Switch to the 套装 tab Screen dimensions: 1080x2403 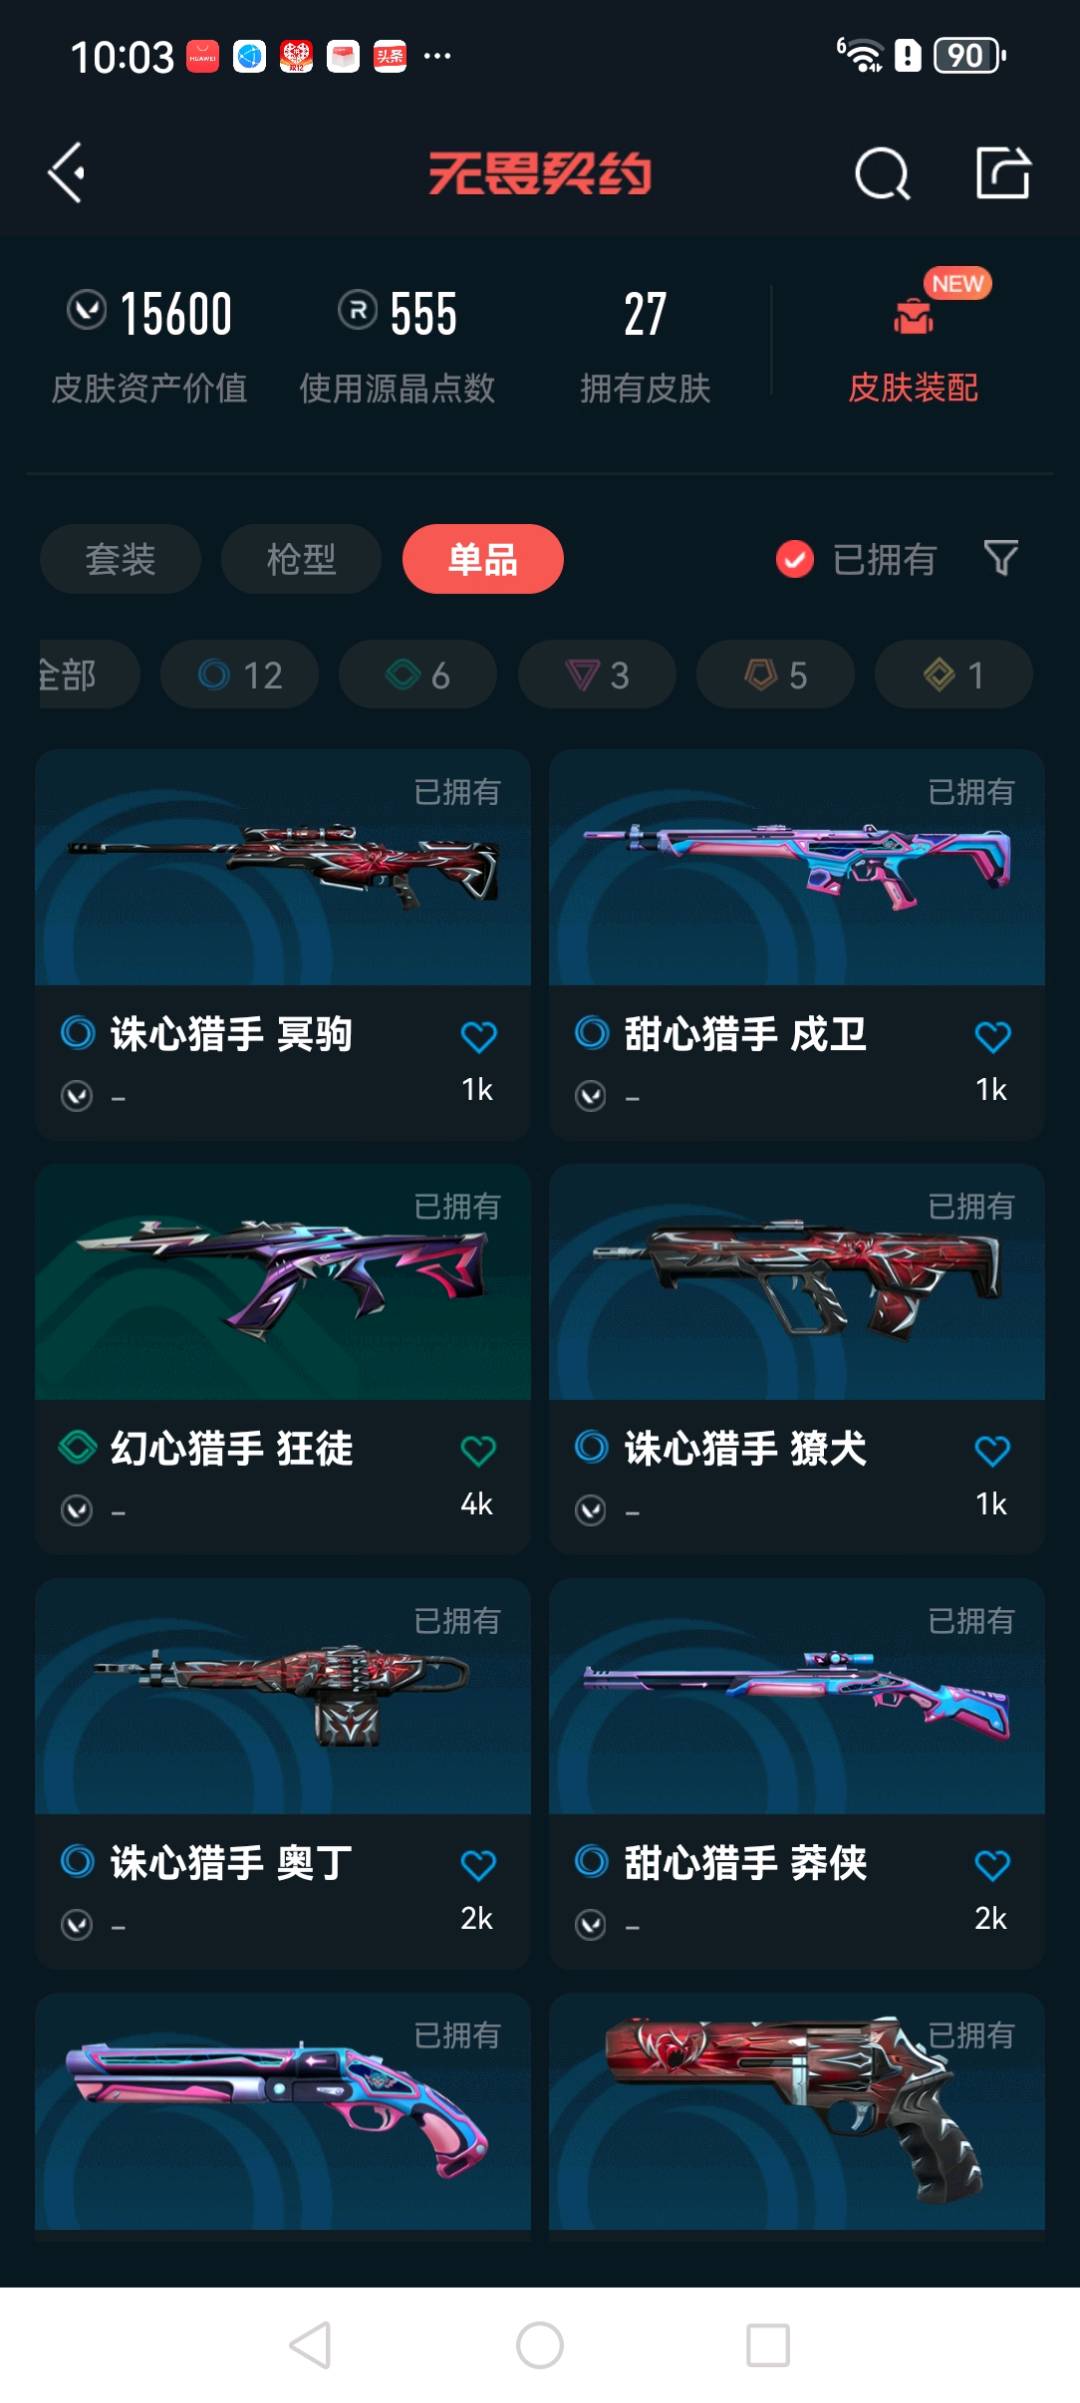coord(120,559)
